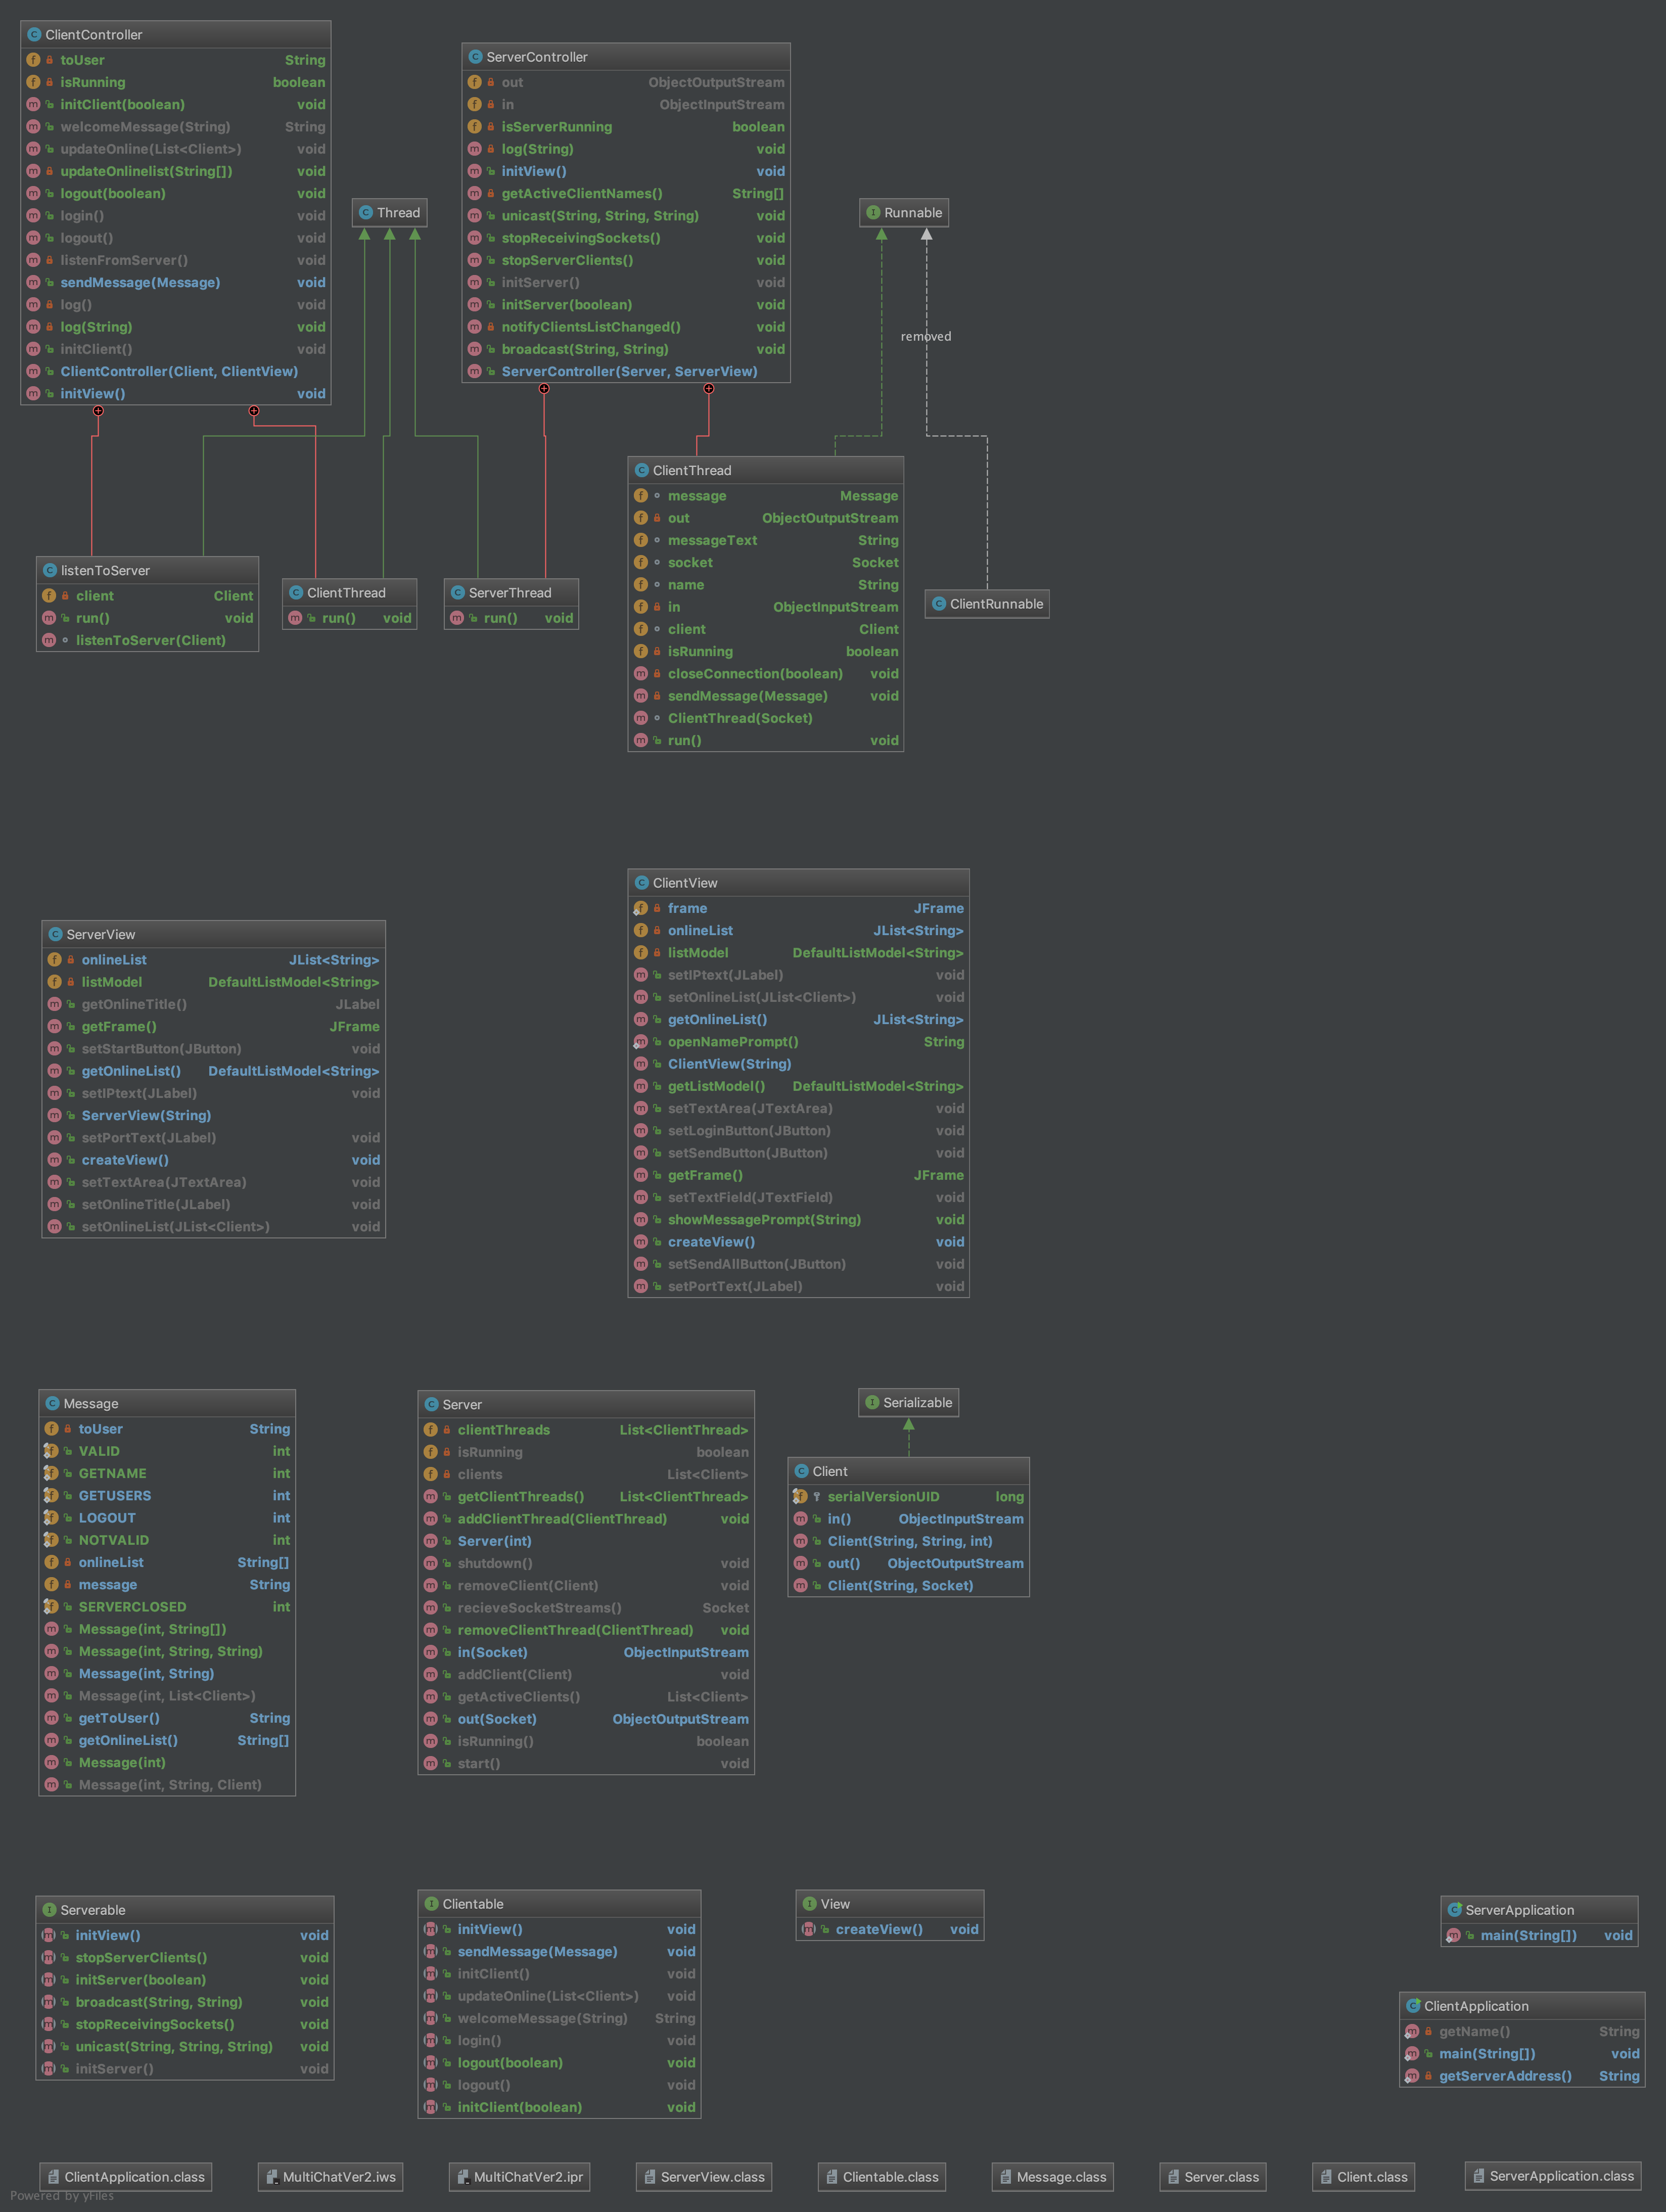1666x2212 pixels.
Task: Select the createView() row in View interface
Action: [x=890, y=1930]
